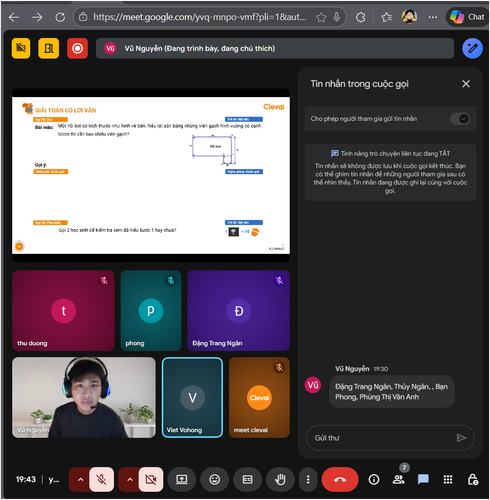Open host controls lock icon
Screen dimensions: 490x500
473,479
